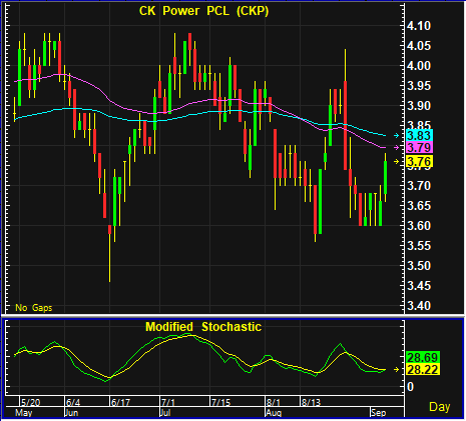Click the 4.05 price axis label

(419, 46)
